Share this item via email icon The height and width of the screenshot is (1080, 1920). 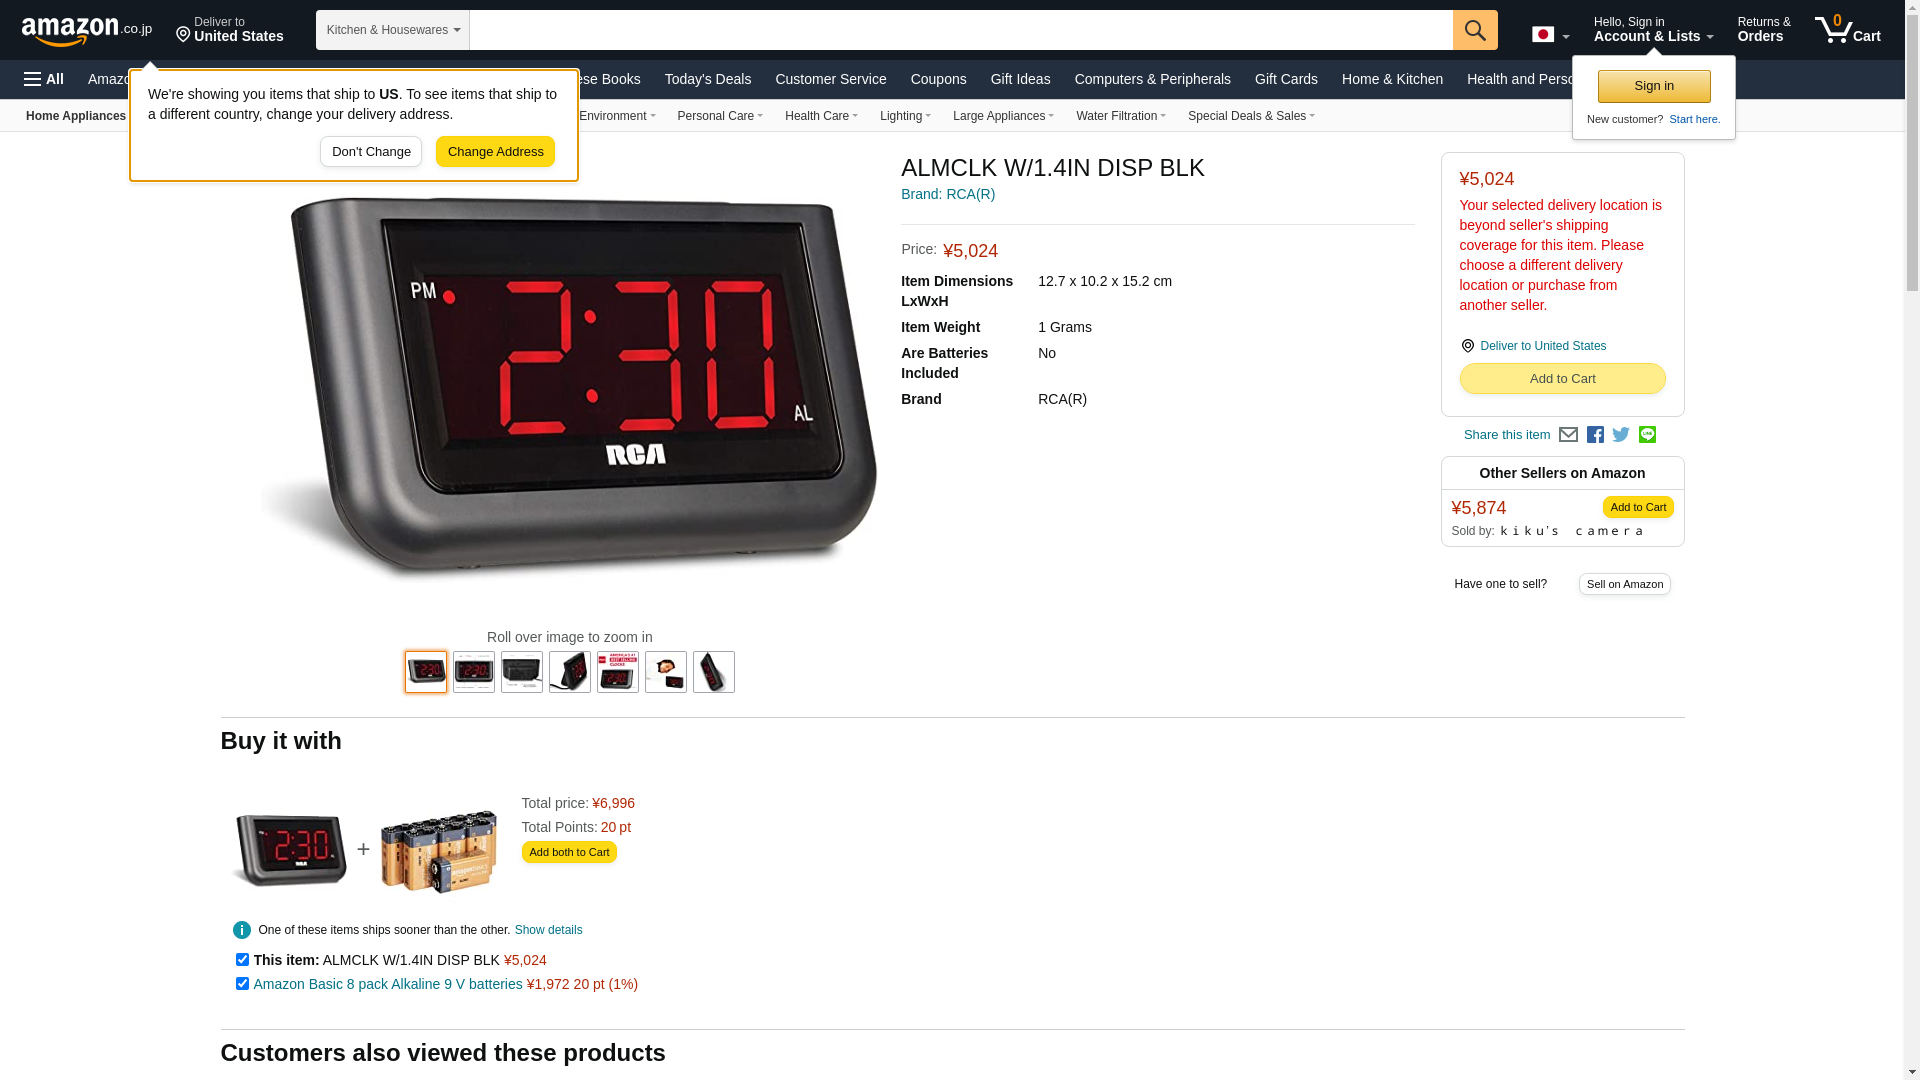pyautogui.click(x=1568, y=435)
